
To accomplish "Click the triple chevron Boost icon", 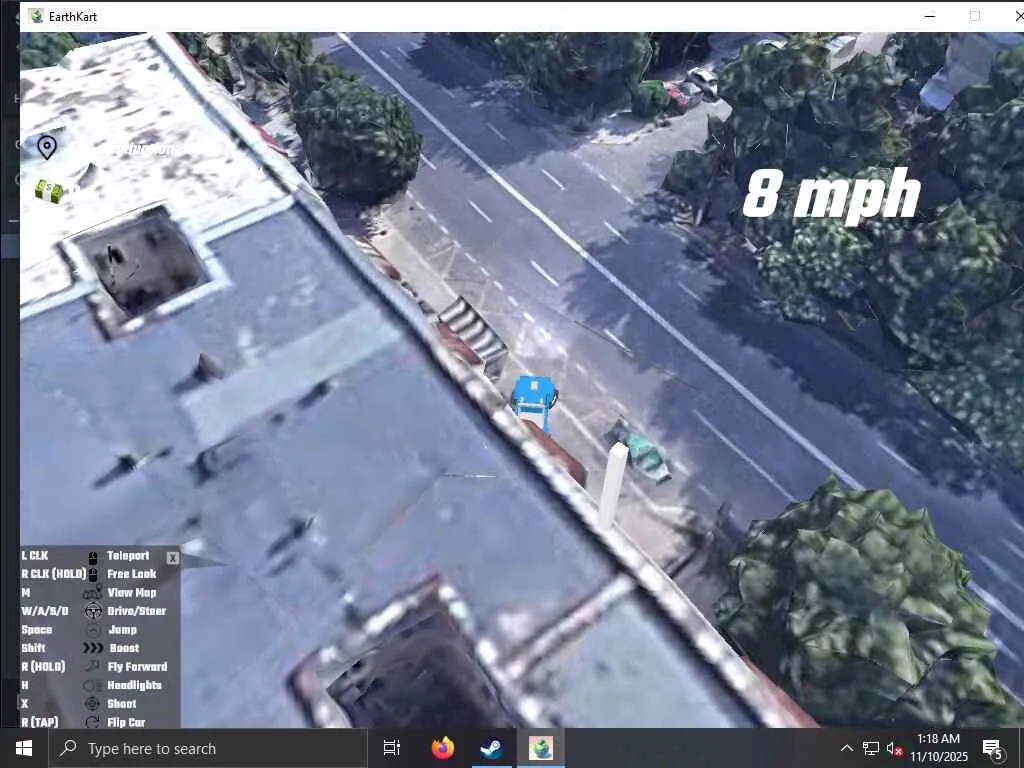I will (93, 648).
